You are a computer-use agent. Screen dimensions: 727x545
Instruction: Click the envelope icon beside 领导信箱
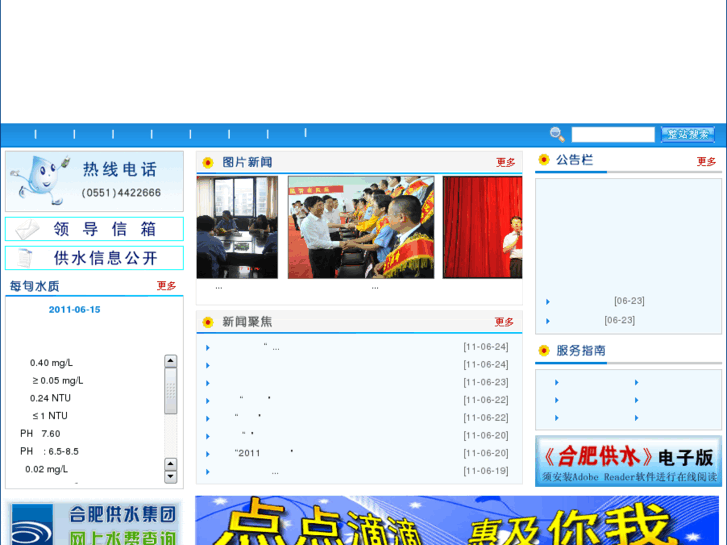27,229
